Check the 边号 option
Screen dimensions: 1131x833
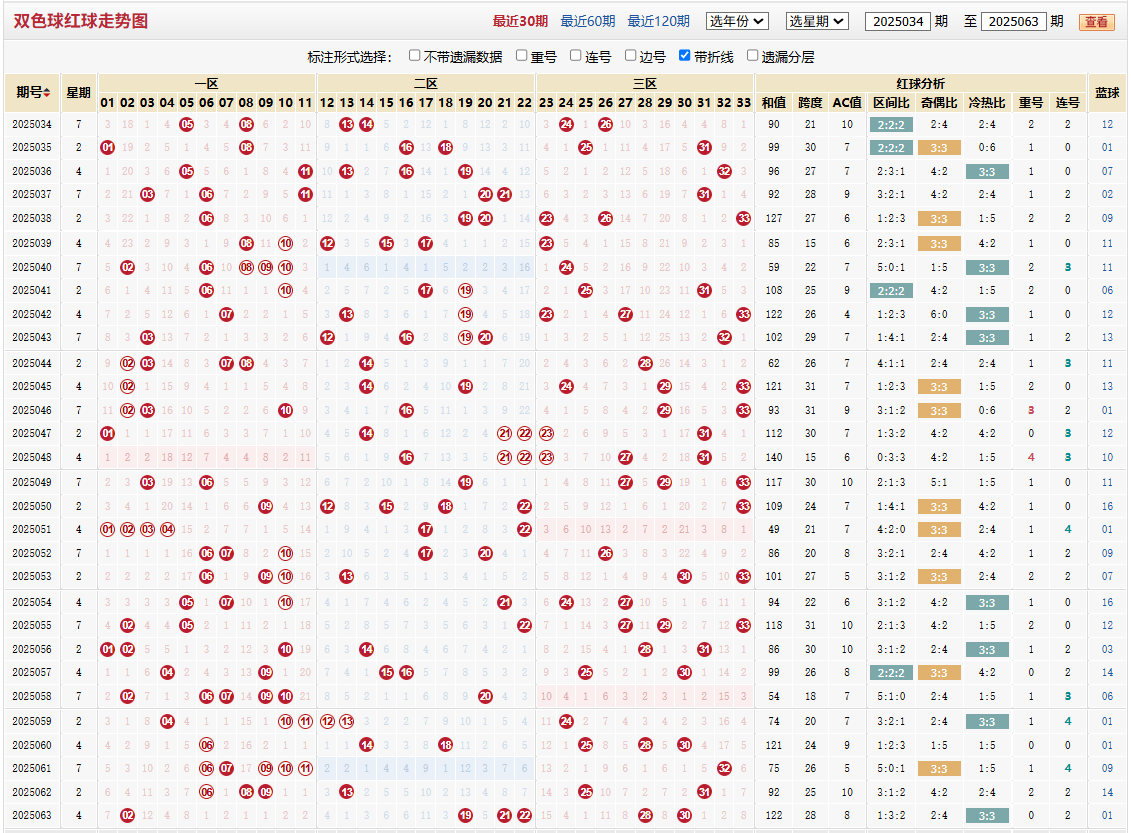click(x=630, y=56)
